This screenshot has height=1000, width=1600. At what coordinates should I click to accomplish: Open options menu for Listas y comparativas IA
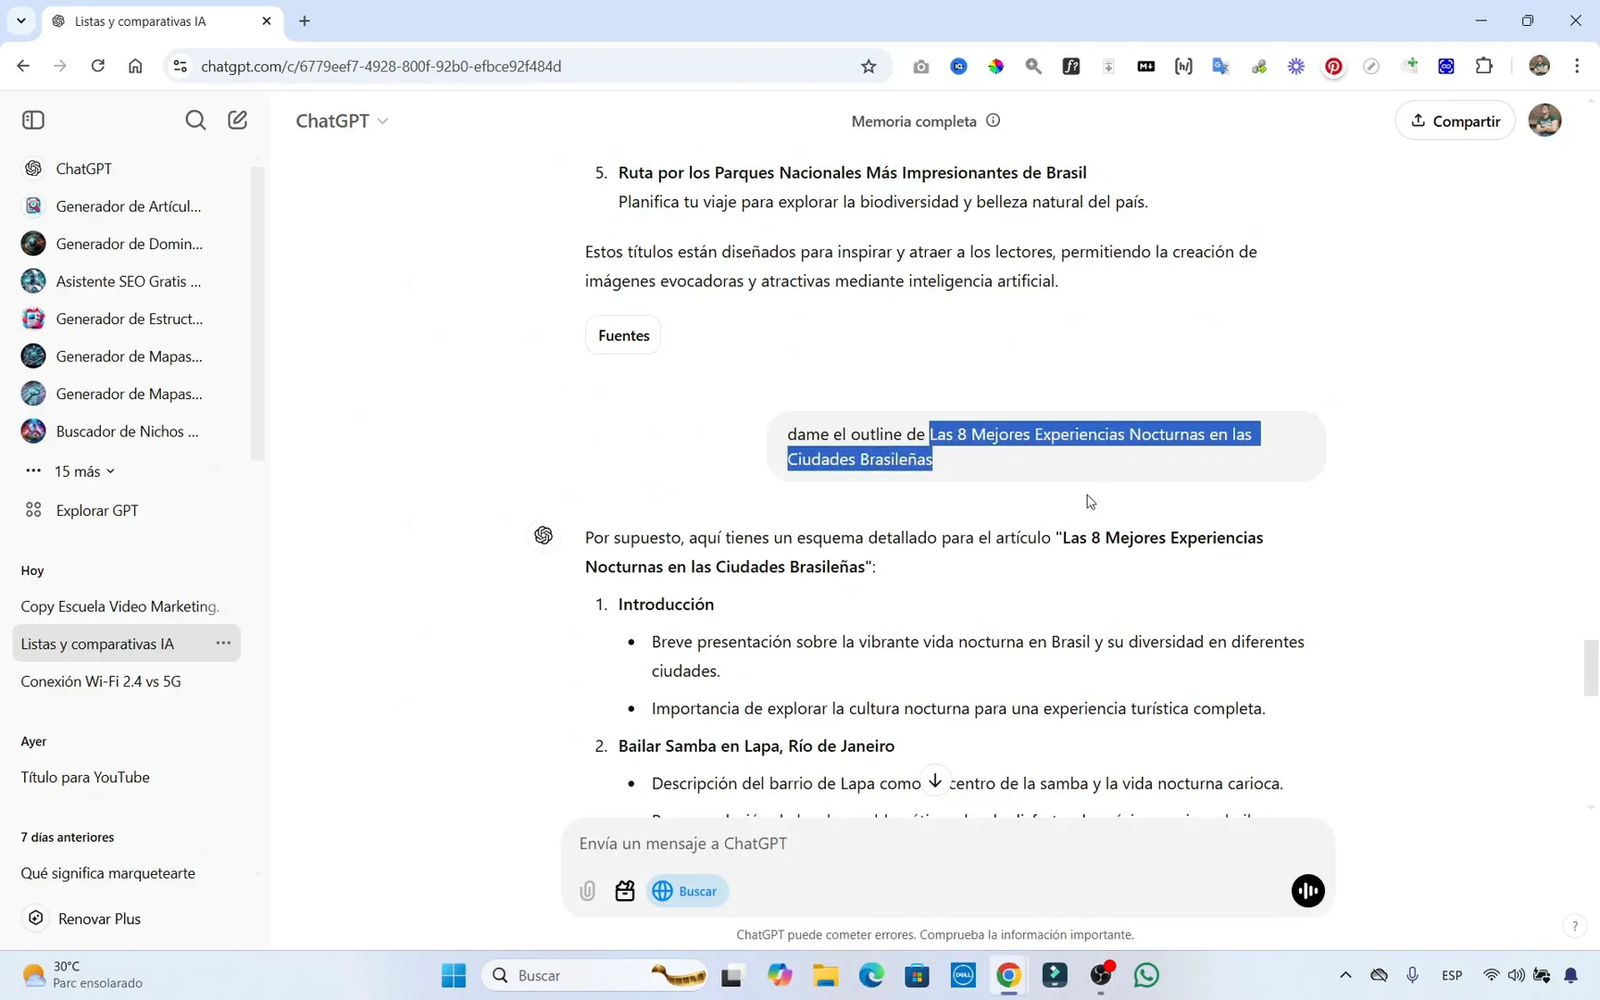[x=224, y=643]
